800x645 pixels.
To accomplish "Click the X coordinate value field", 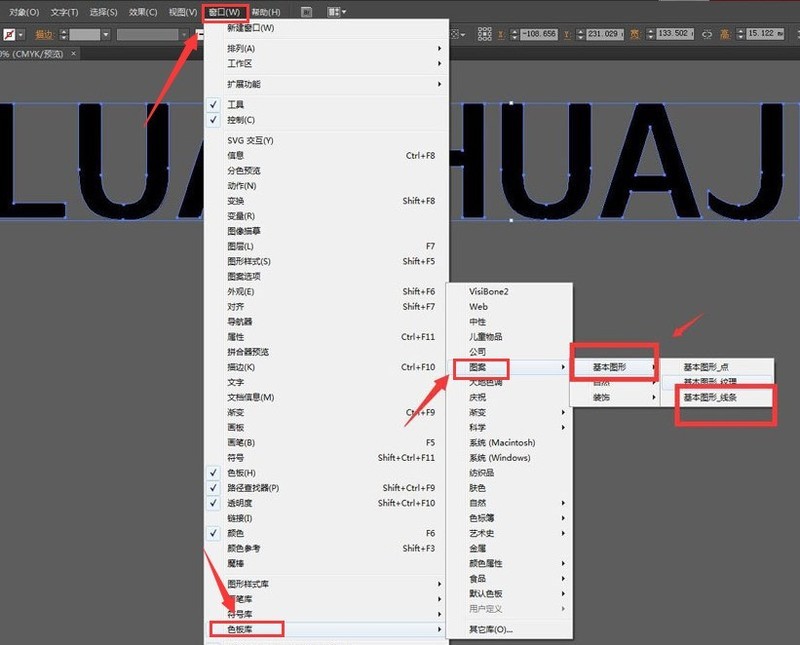I will [539, 34].
